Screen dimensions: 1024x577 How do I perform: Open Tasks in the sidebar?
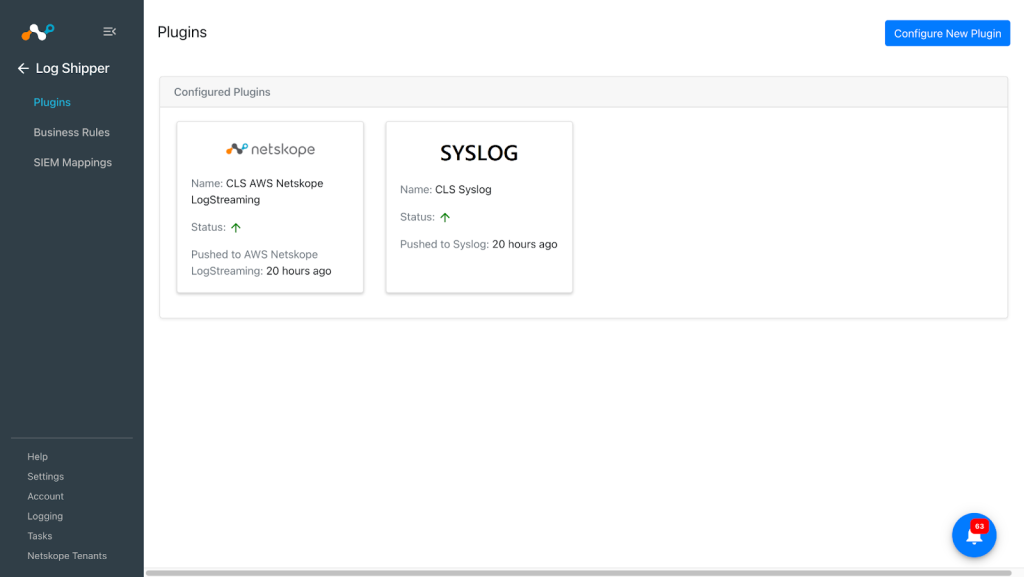click(40, 536)
